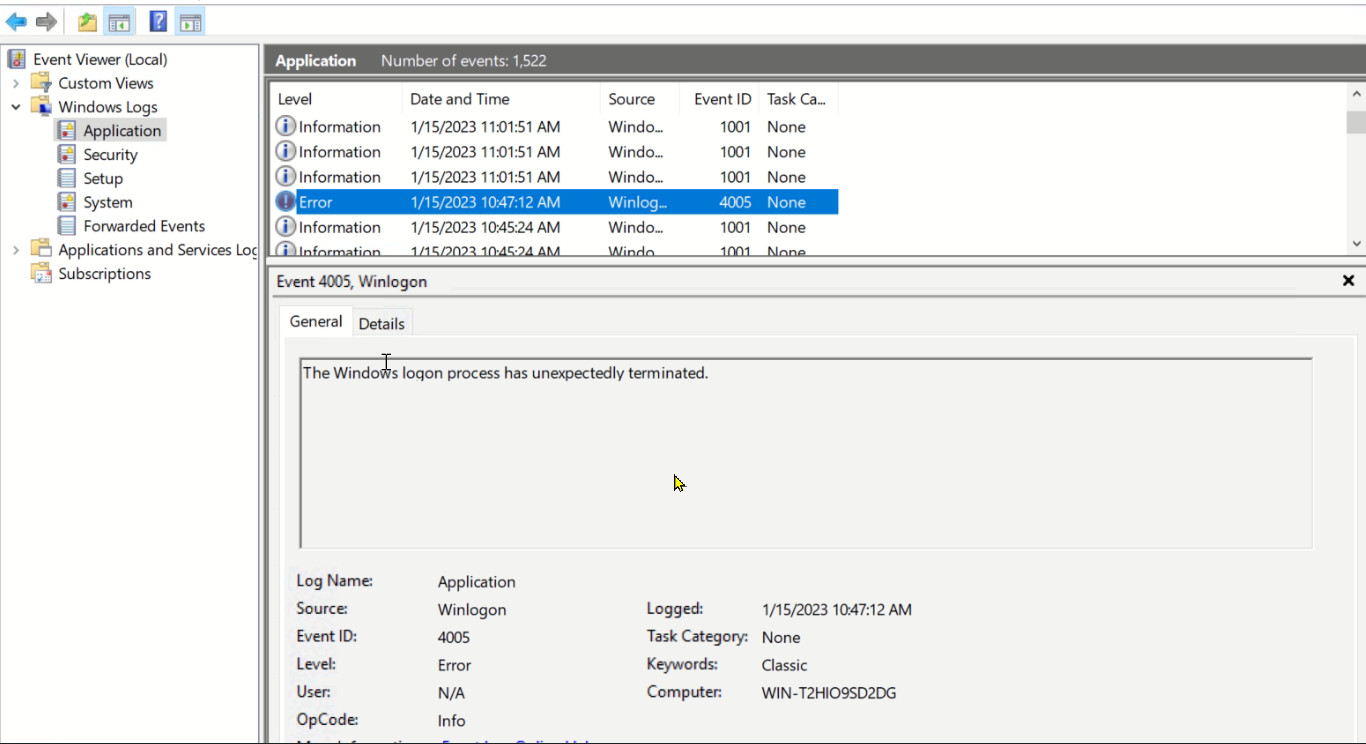The width and height of the screenshot is (1366, 744).
Task: Sort events by Date and Time column
Action: 460,99
